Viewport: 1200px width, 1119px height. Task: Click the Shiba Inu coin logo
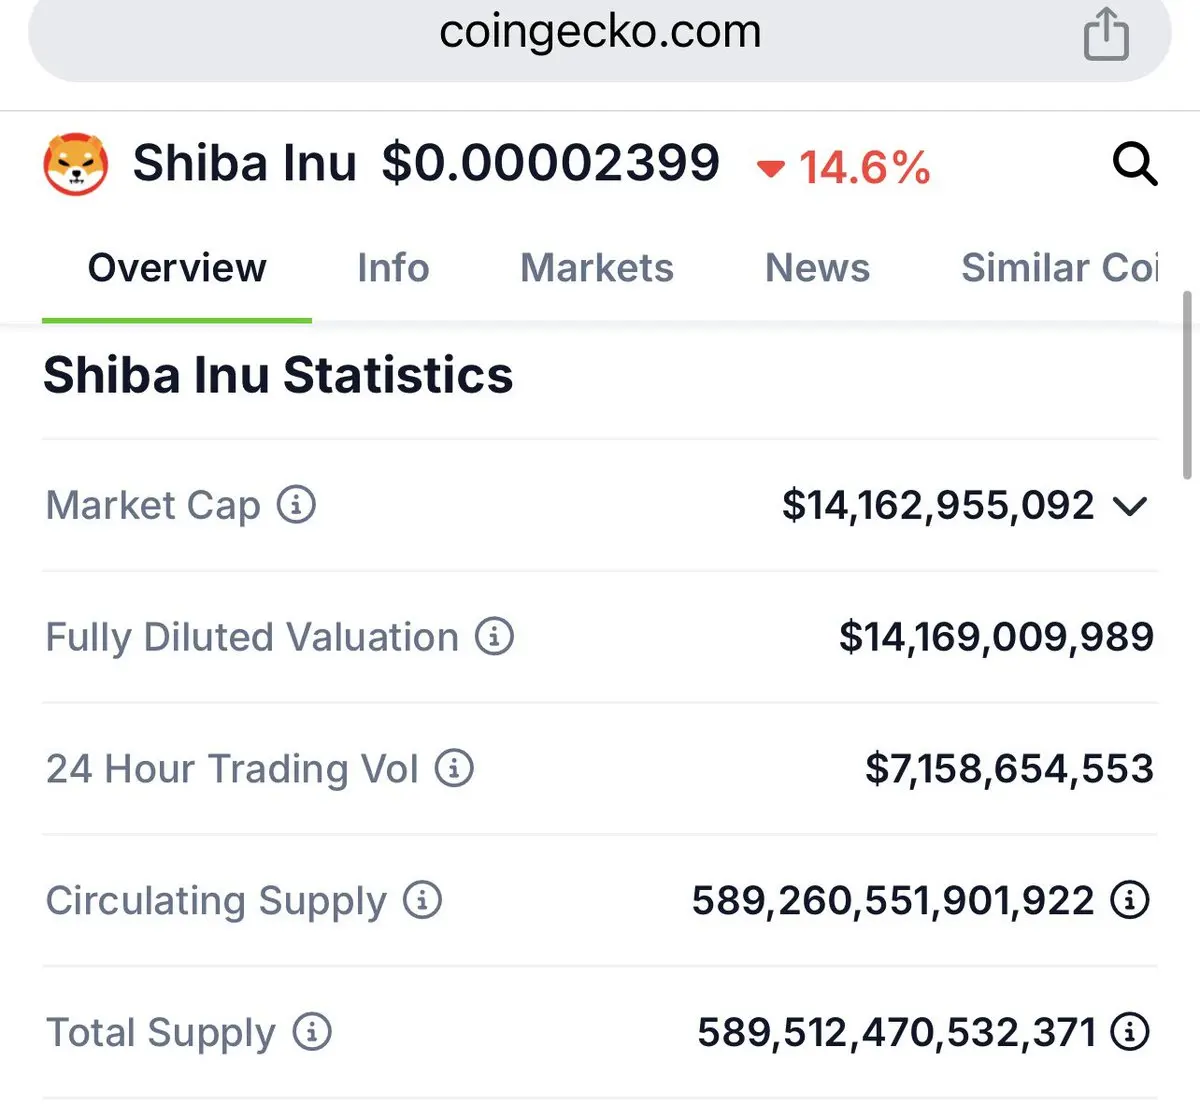(x=76, y=164)
